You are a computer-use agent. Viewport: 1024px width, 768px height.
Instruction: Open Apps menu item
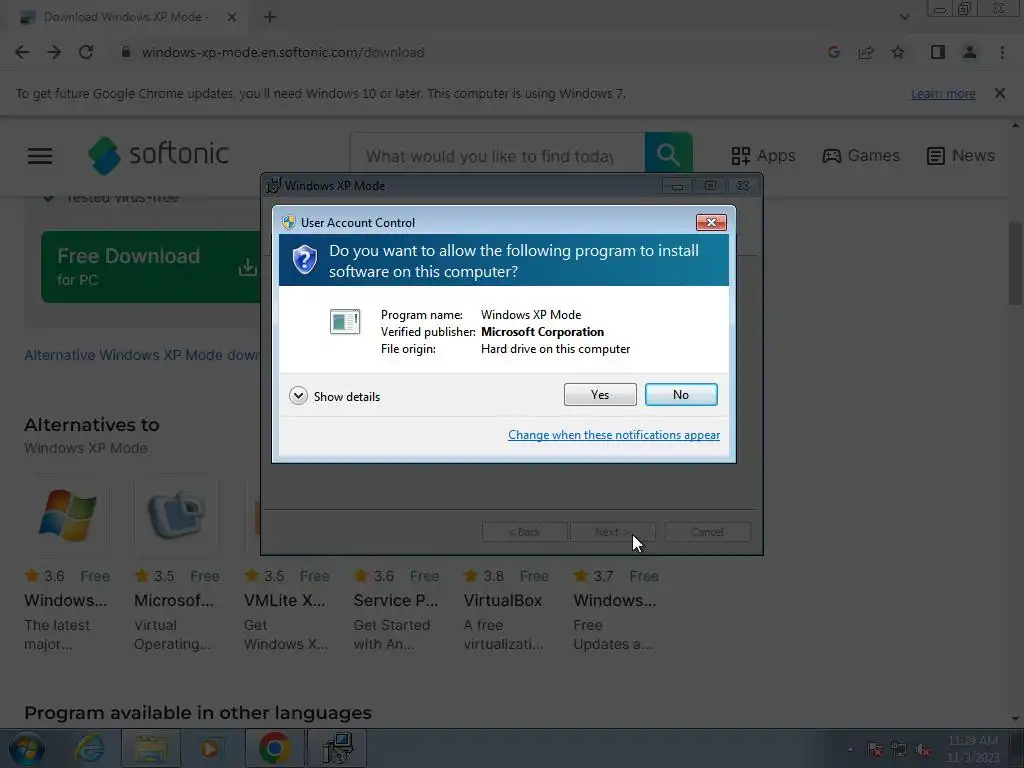(x=763, y=155)
